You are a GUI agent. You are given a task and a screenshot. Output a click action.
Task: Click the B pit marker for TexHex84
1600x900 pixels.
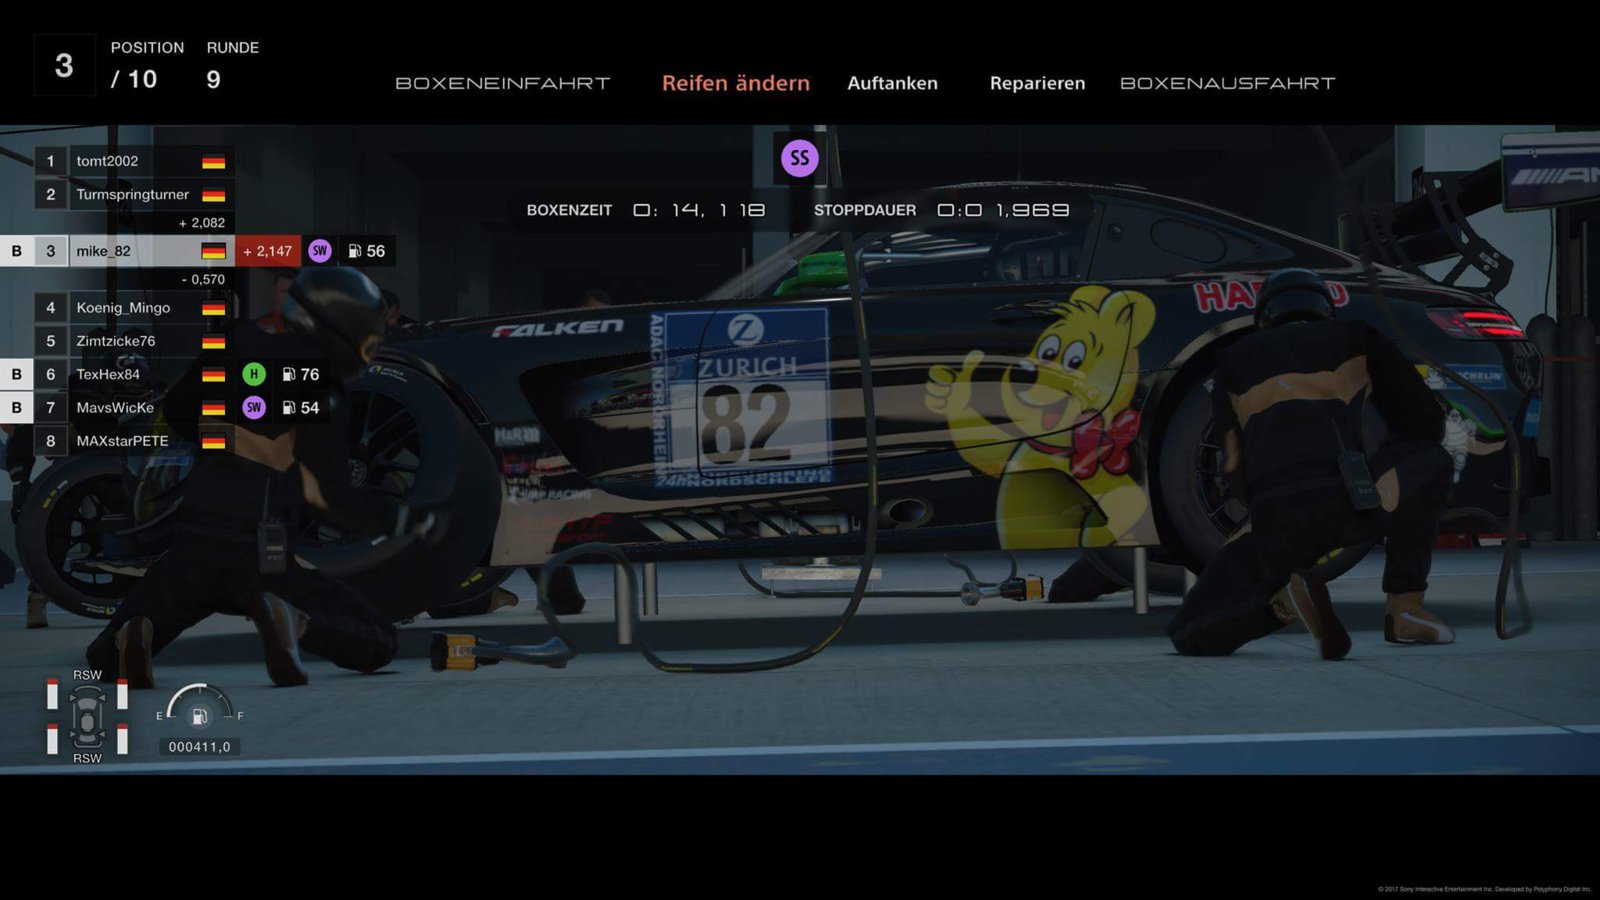click(16, 374)
